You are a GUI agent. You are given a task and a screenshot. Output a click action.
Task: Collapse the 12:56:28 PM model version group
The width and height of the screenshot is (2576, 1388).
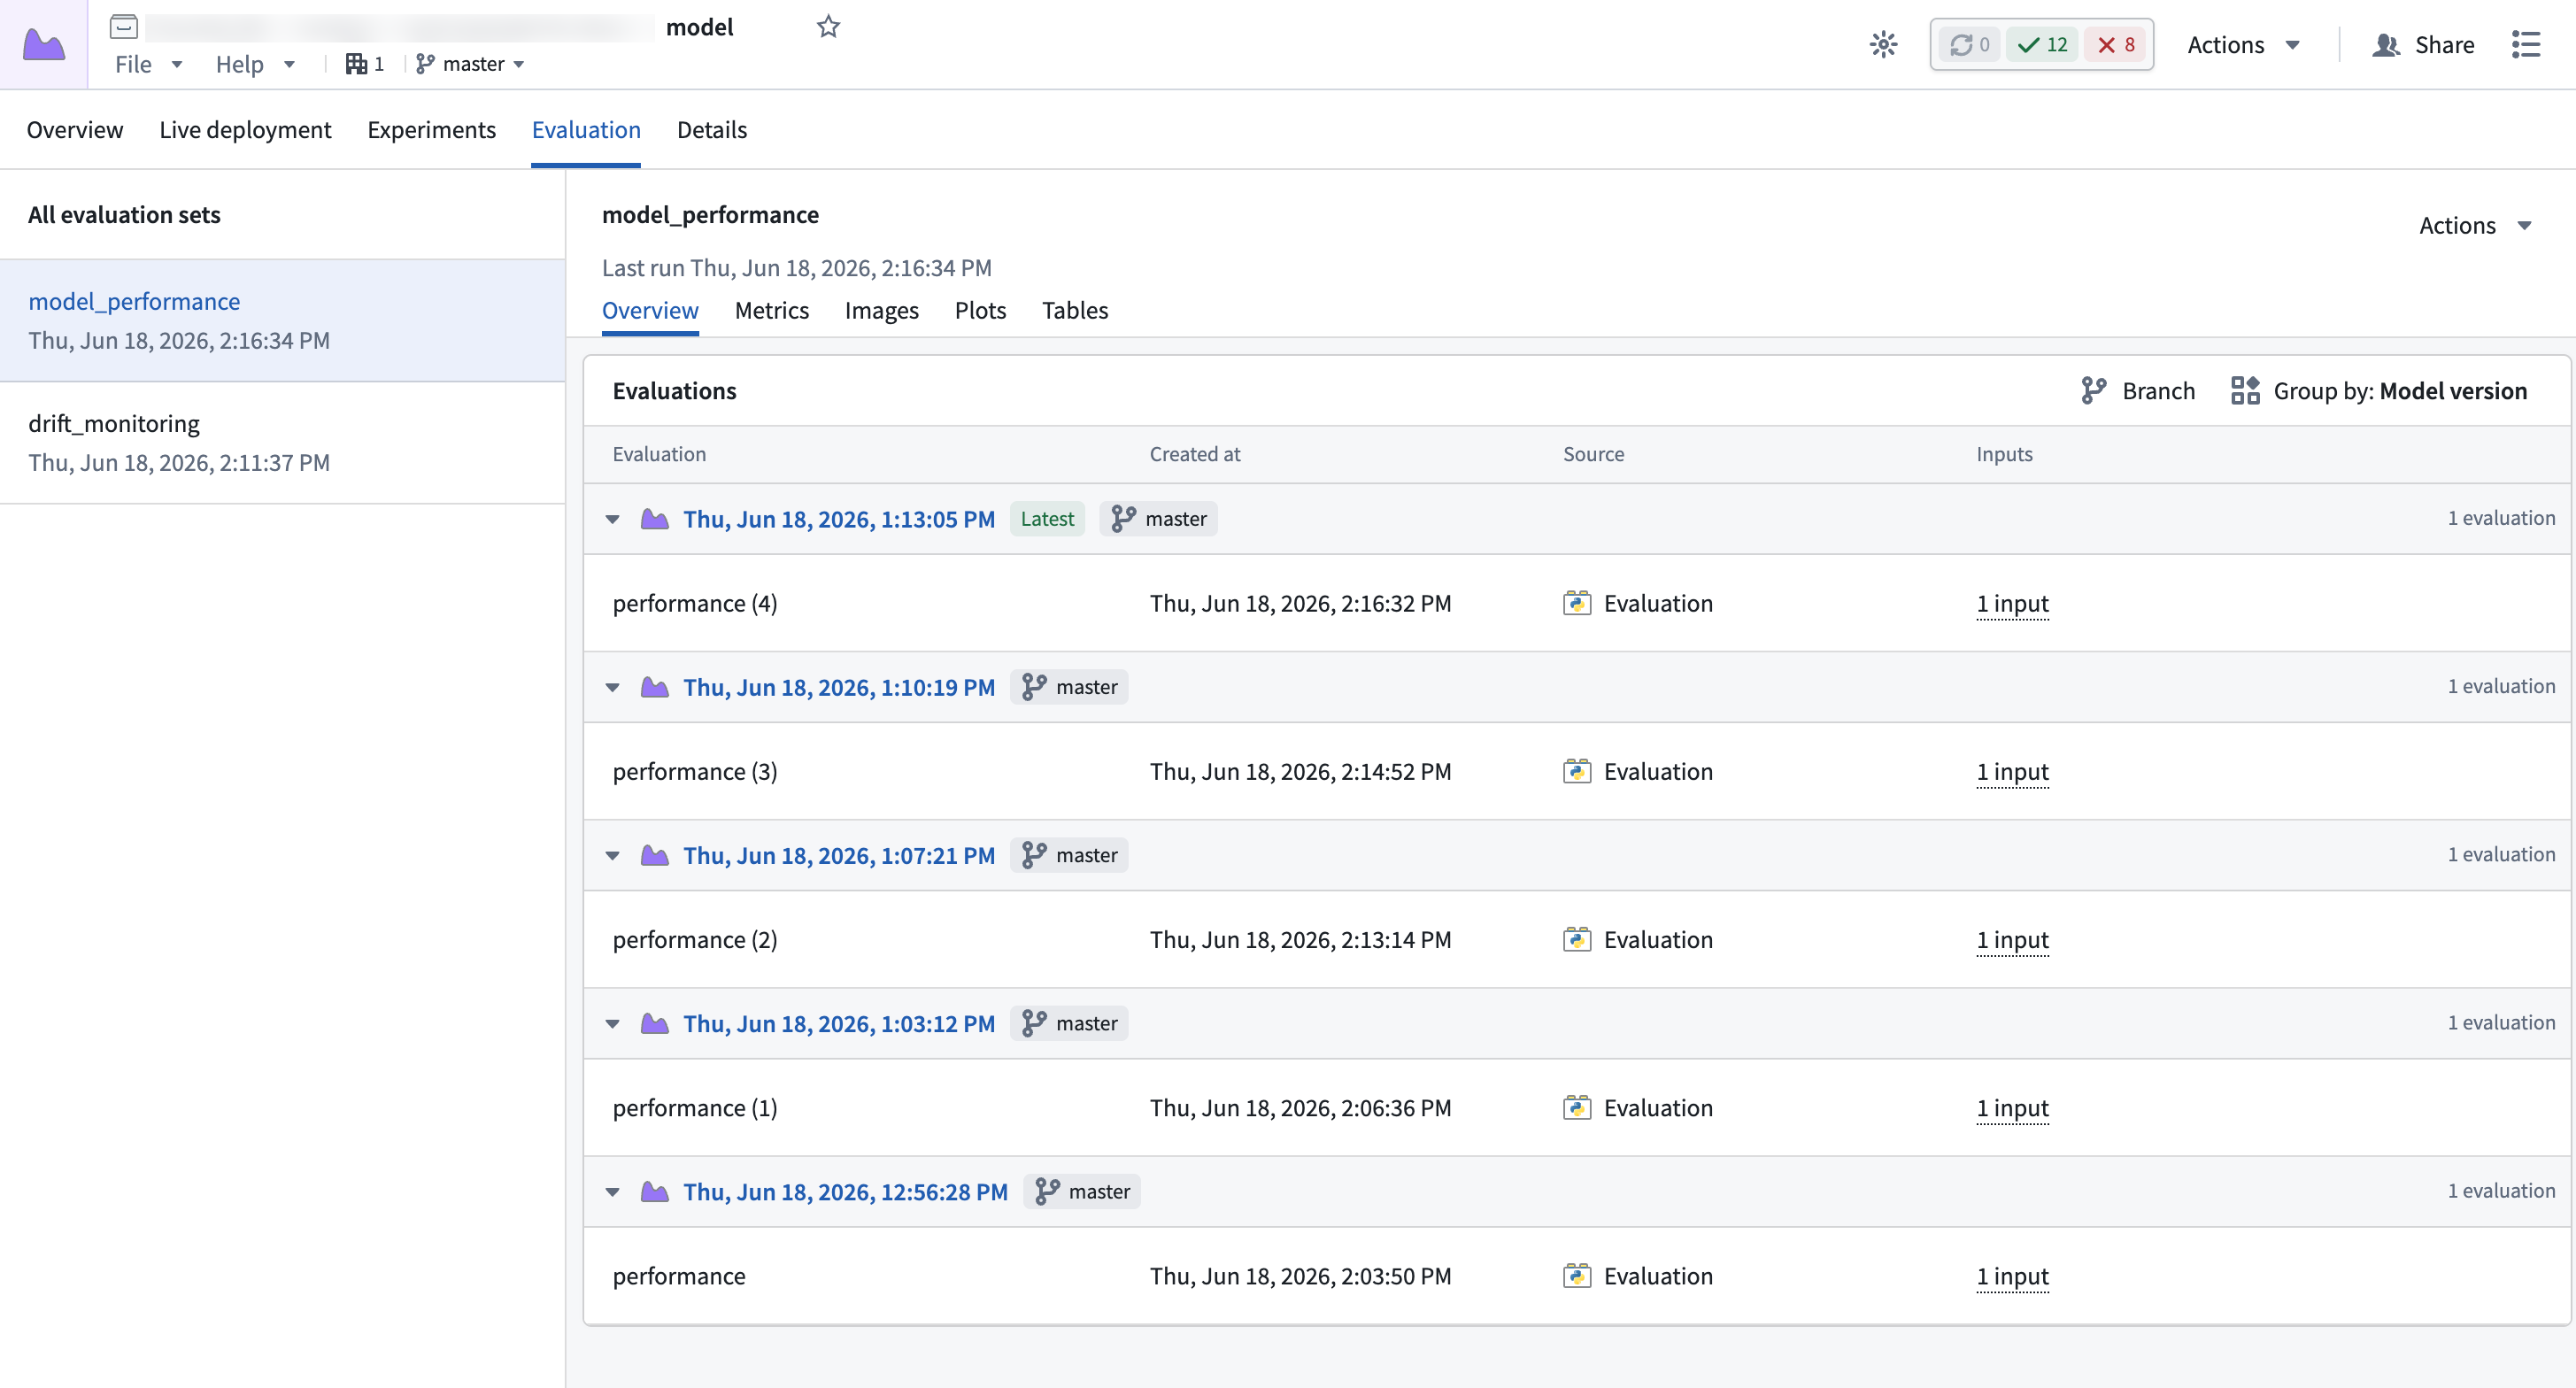click(612, 1191)
